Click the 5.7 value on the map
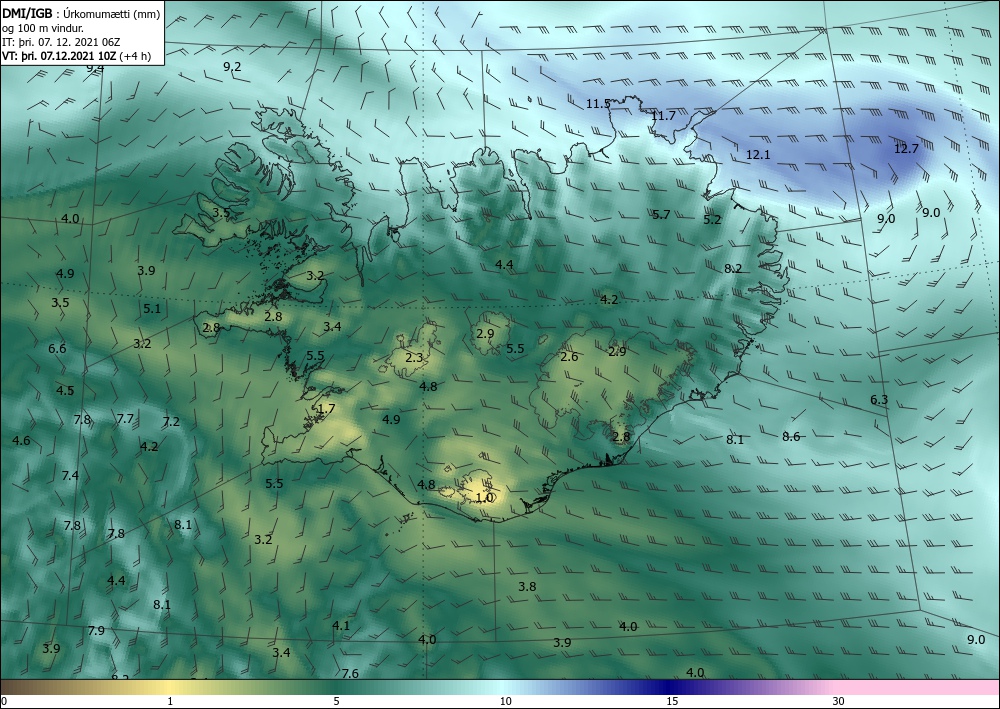Viewport: 1000px width, 709px height. point(661,214)
